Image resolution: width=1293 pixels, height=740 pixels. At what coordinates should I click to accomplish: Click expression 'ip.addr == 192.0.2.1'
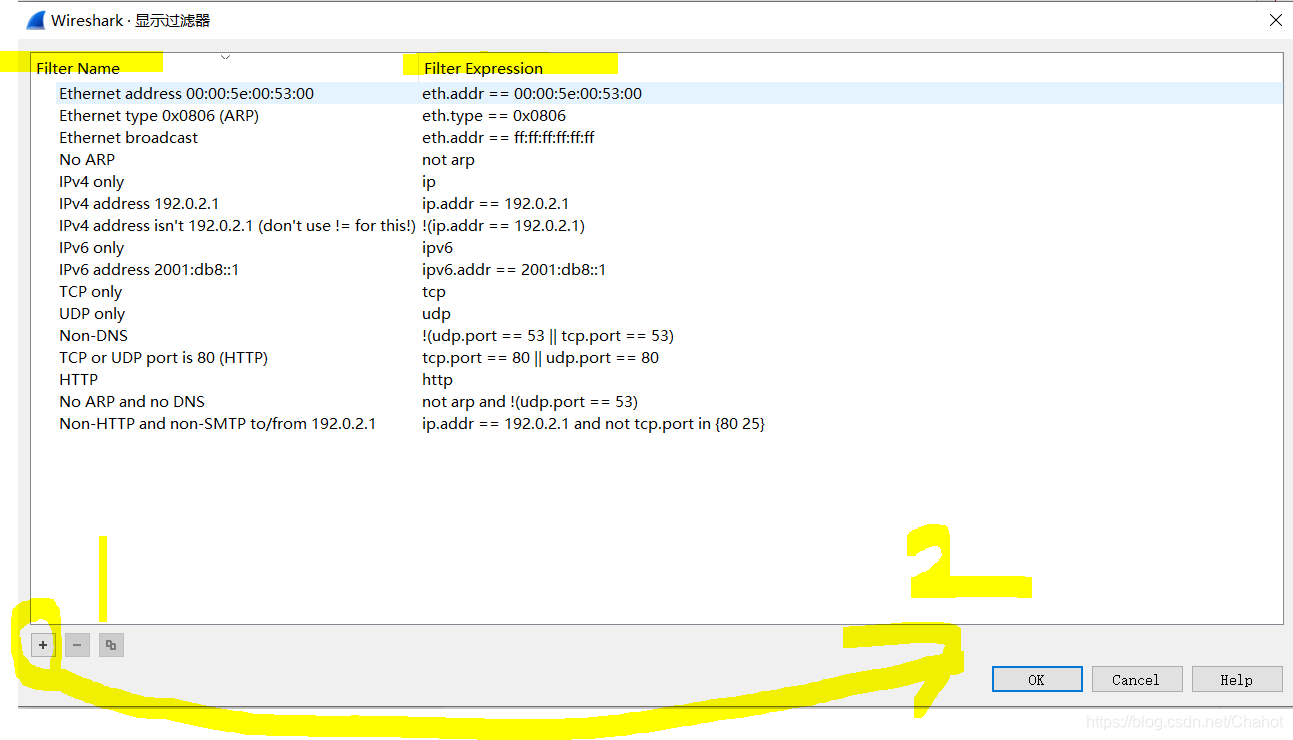pos(495,203)
